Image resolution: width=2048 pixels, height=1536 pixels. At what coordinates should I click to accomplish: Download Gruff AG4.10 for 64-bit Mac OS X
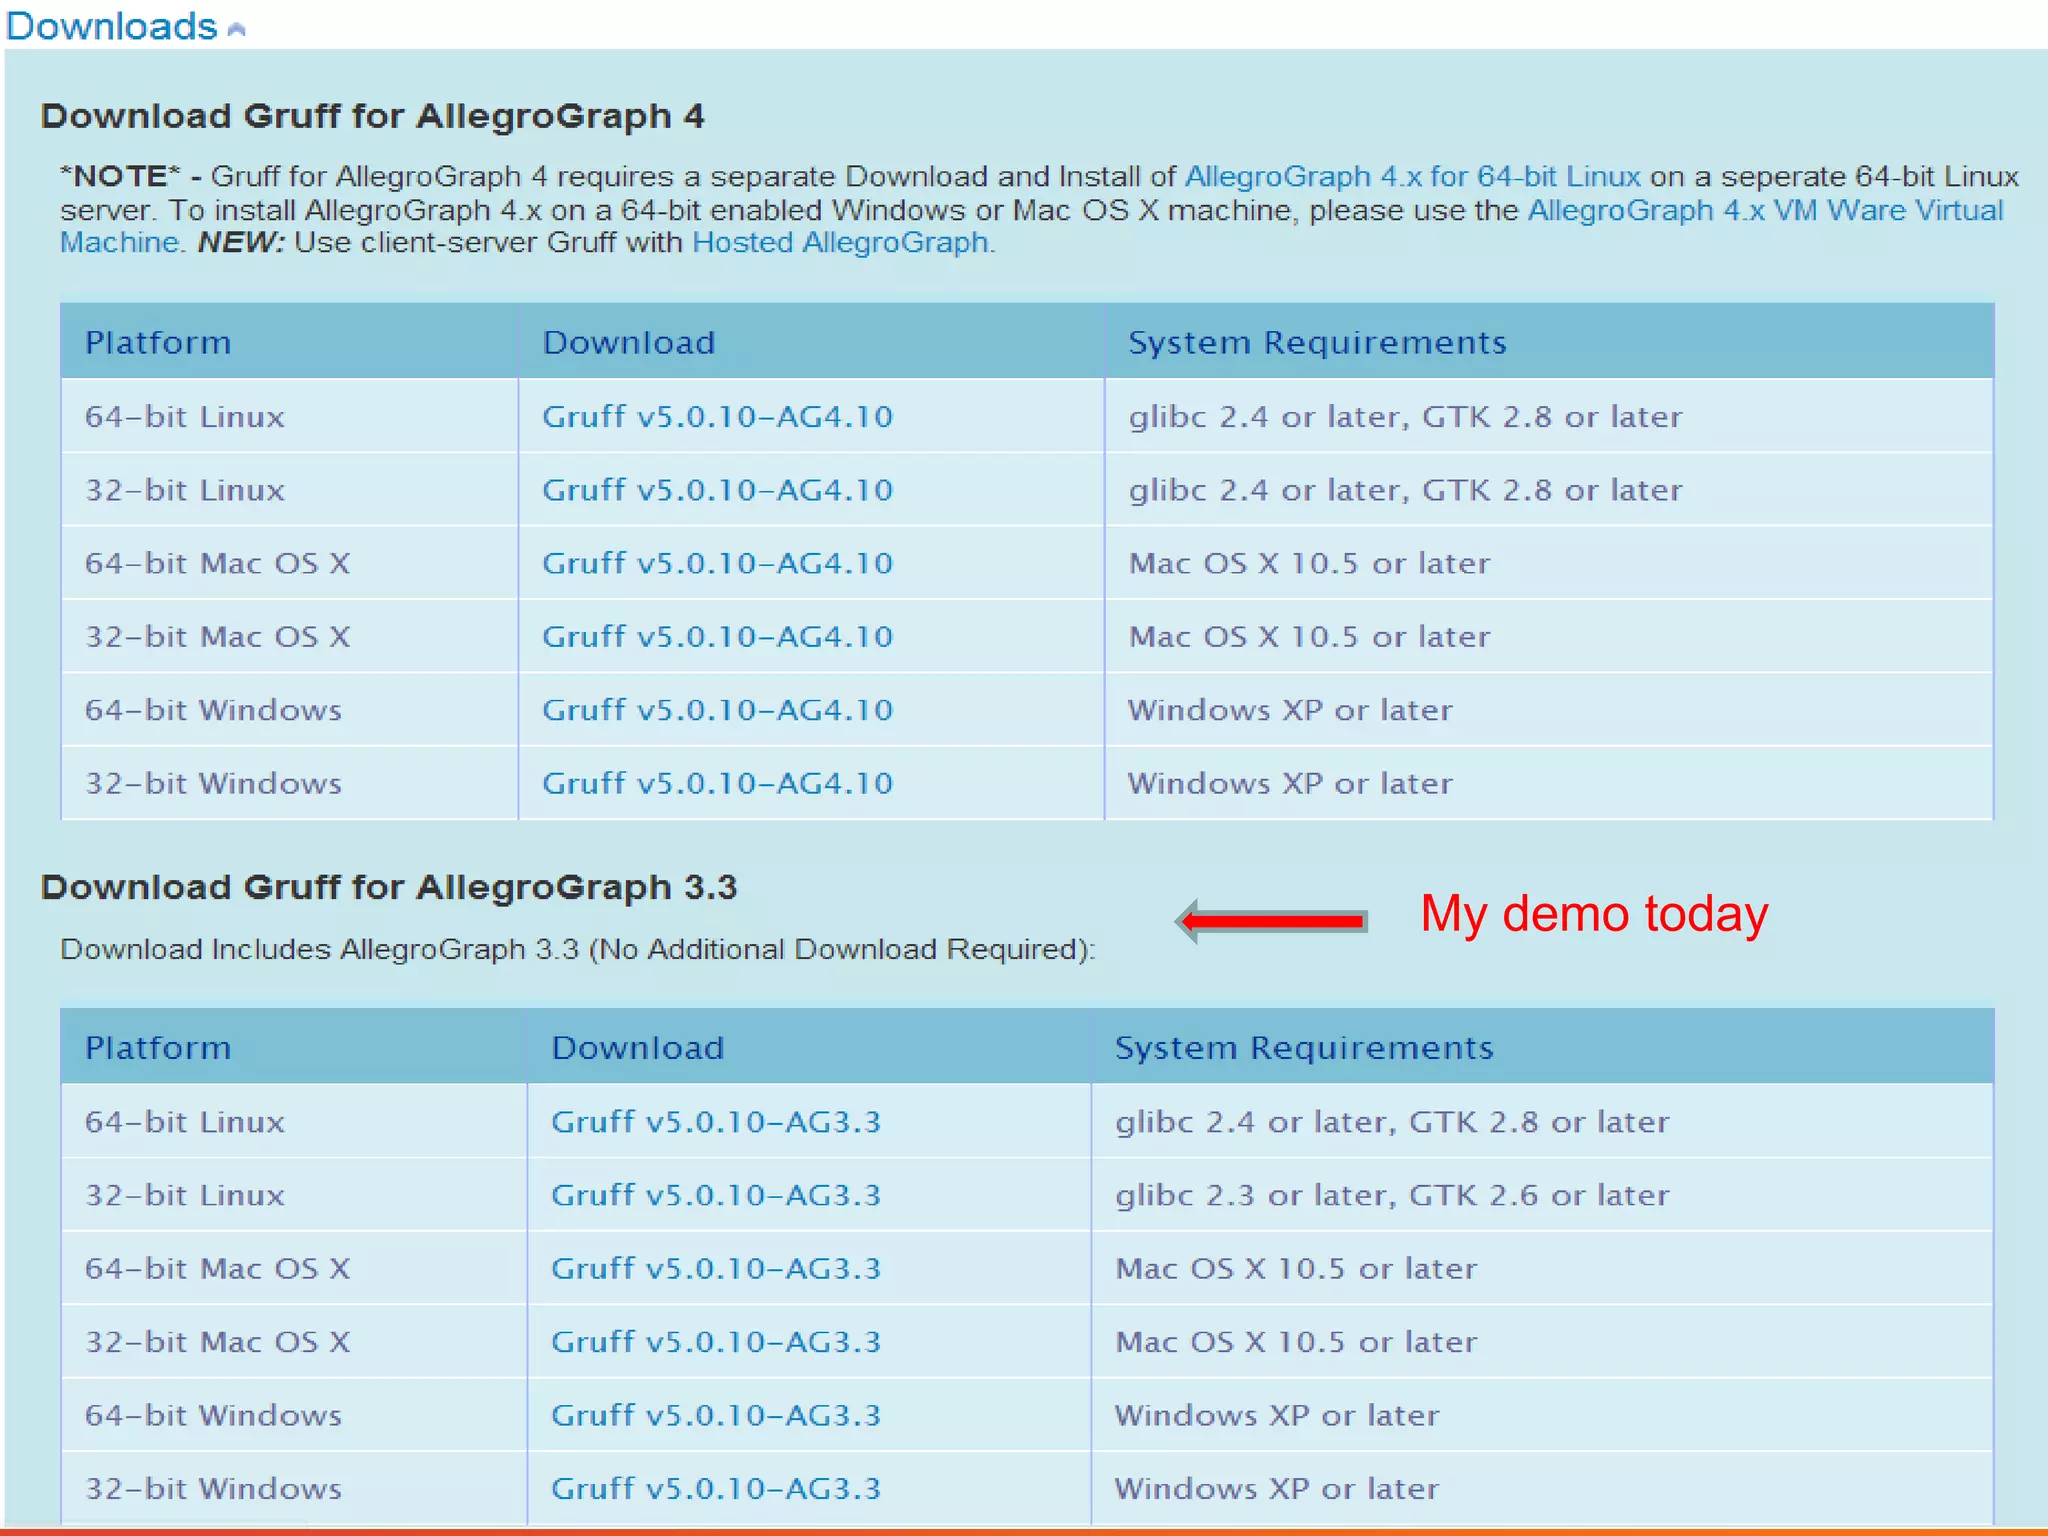click(x=717, y=564)
